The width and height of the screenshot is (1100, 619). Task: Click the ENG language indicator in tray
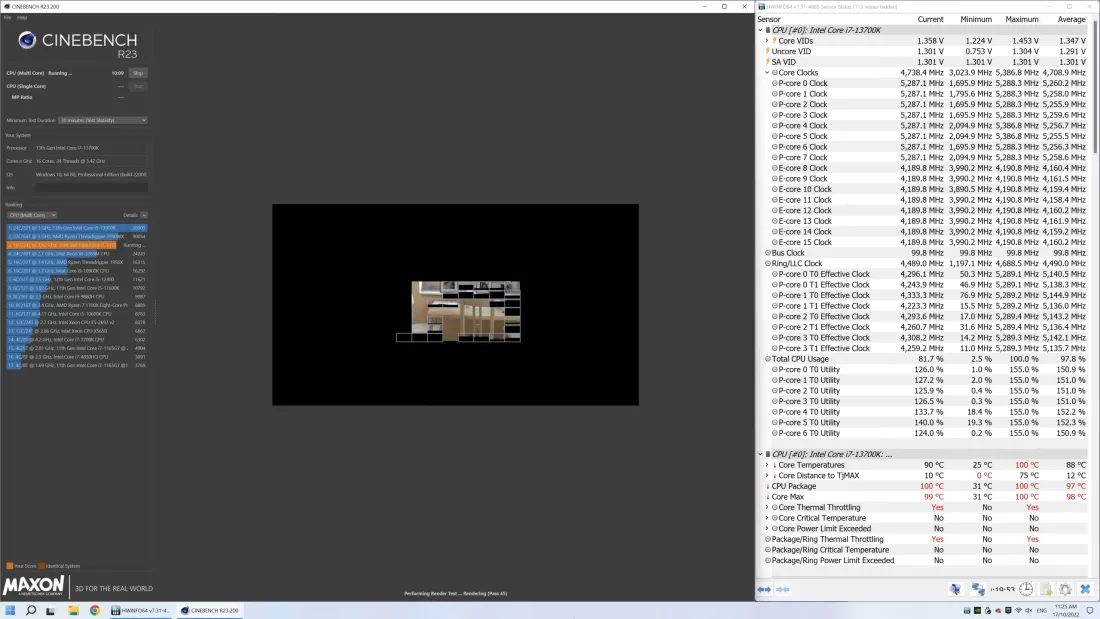[x=1042, y=611]
